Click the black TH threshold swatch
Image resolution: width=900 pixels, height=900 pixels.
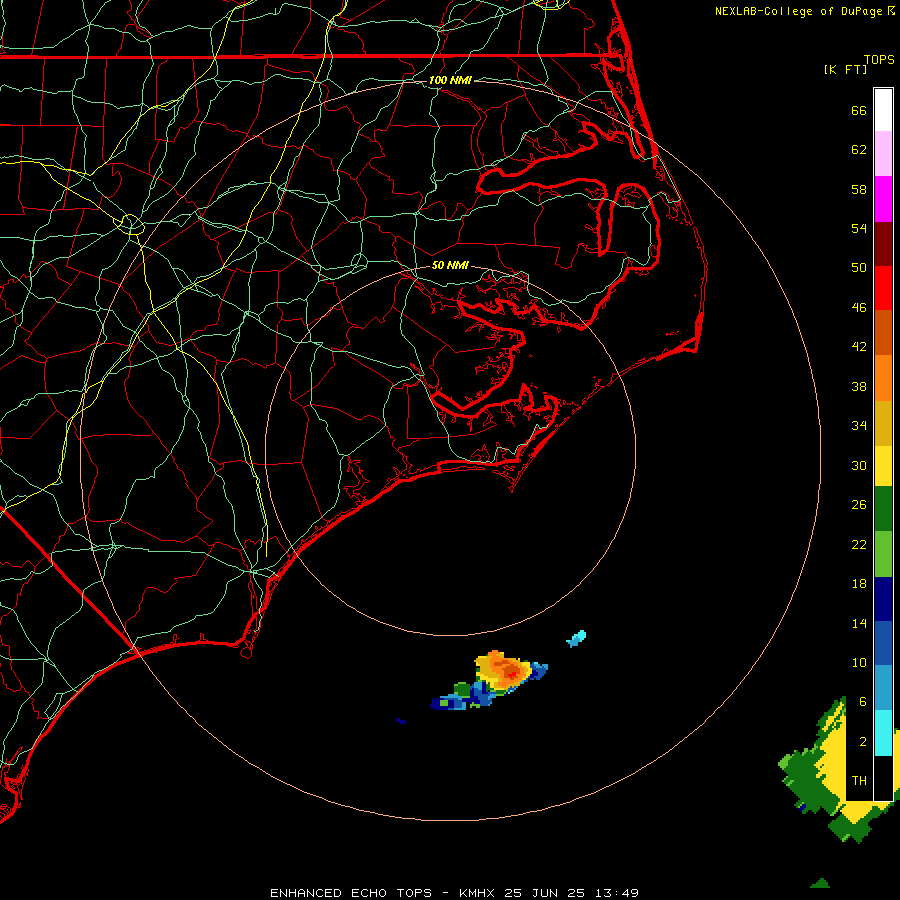[x=883, y=778]
